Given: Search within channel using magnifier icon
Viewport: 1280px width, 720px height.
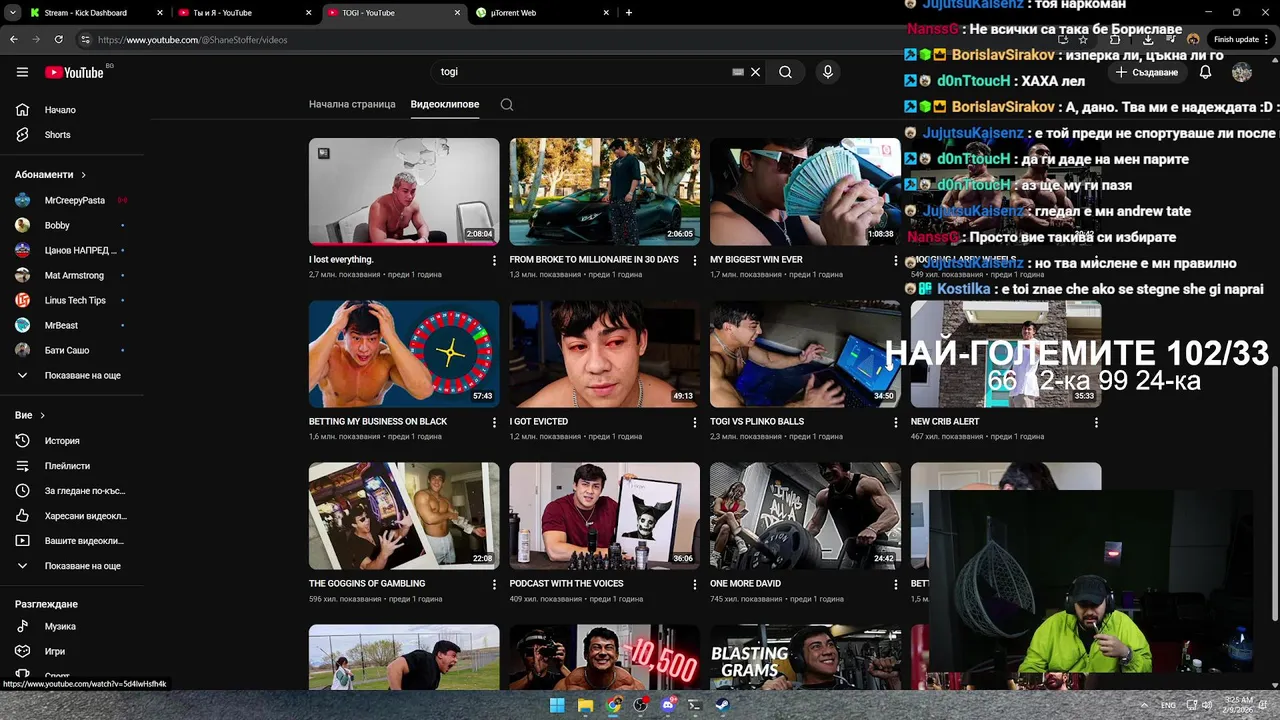Looking at the screenshot, I should [x=507, y=105].
